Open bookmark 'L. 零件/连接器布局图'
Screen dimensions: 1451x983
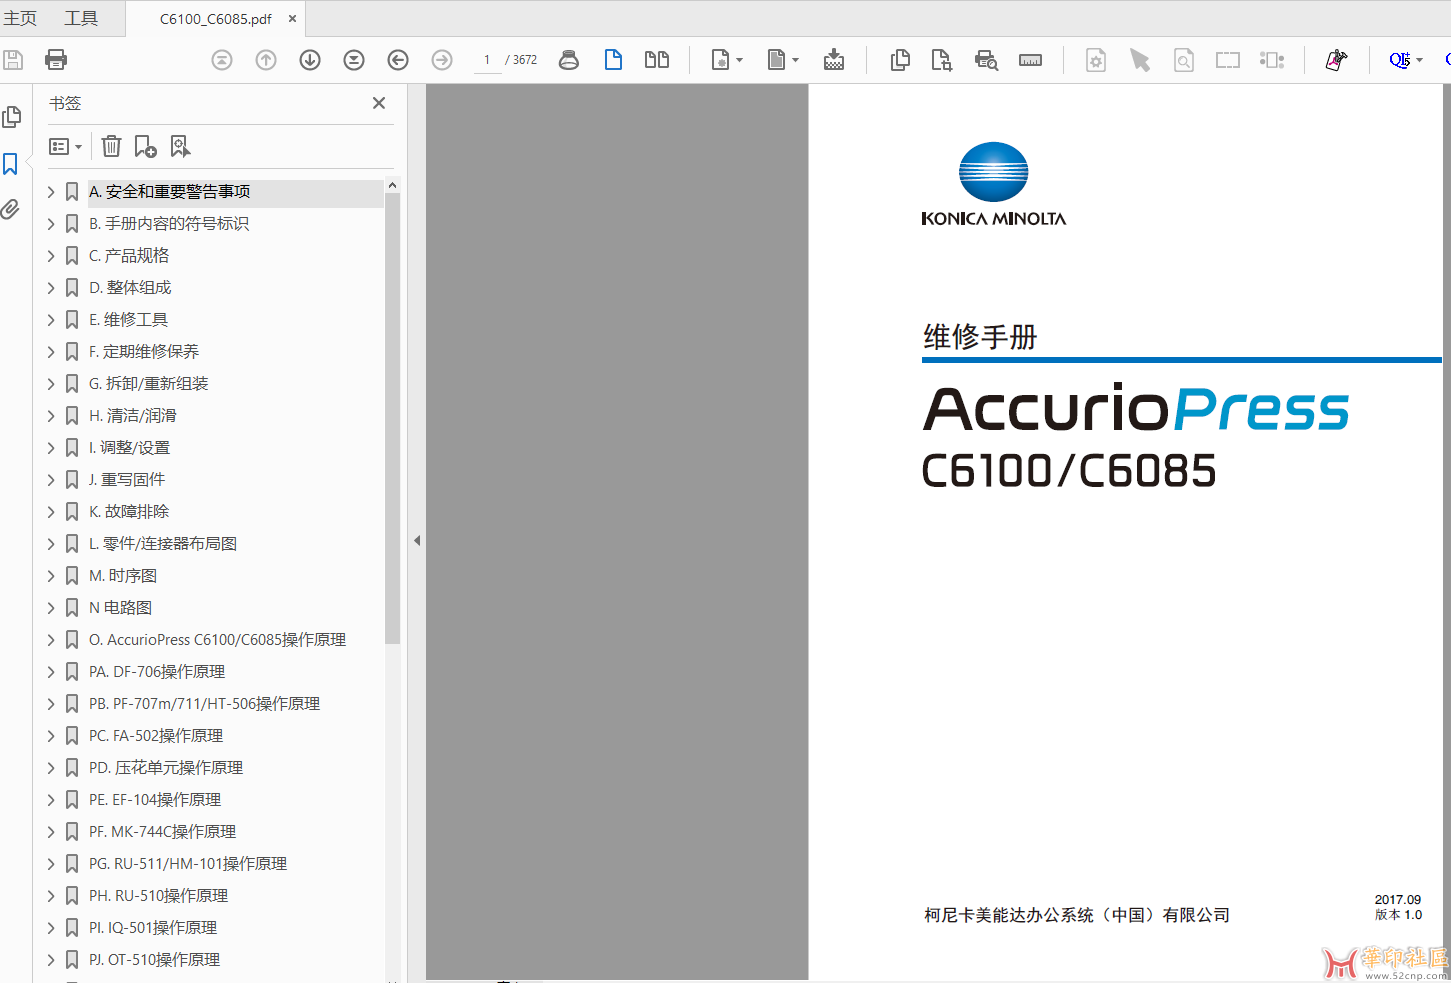coord(163,544)
